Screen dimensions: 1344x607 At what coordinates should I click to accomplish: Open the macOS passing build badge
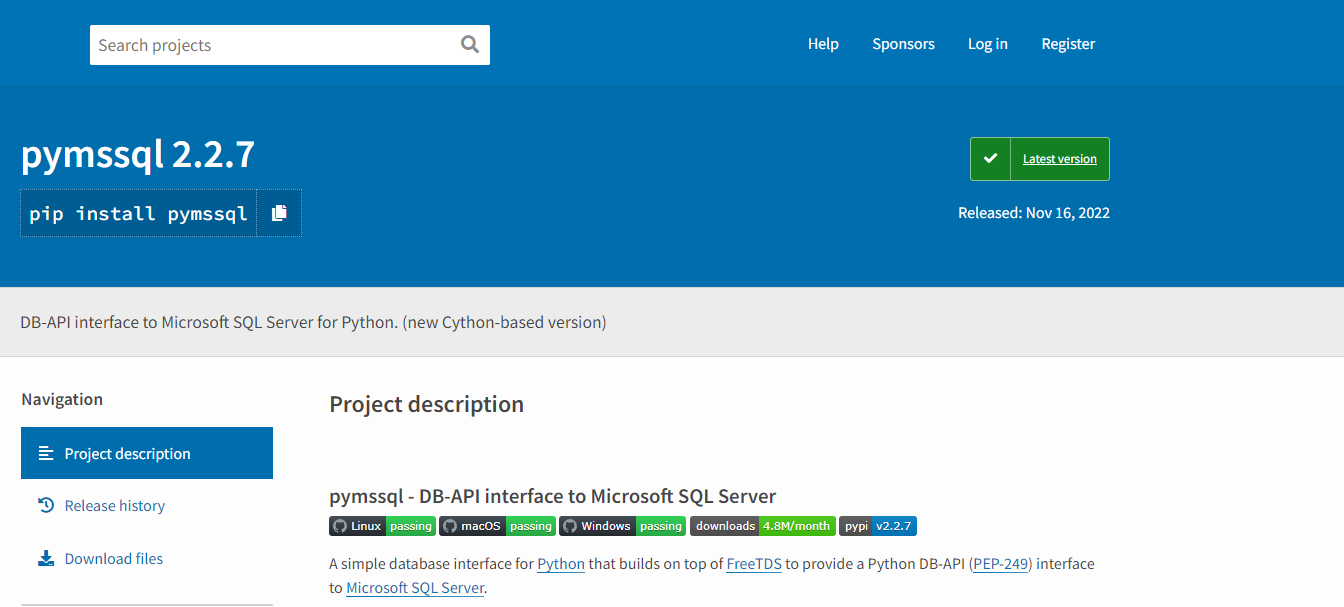point(497,526)
